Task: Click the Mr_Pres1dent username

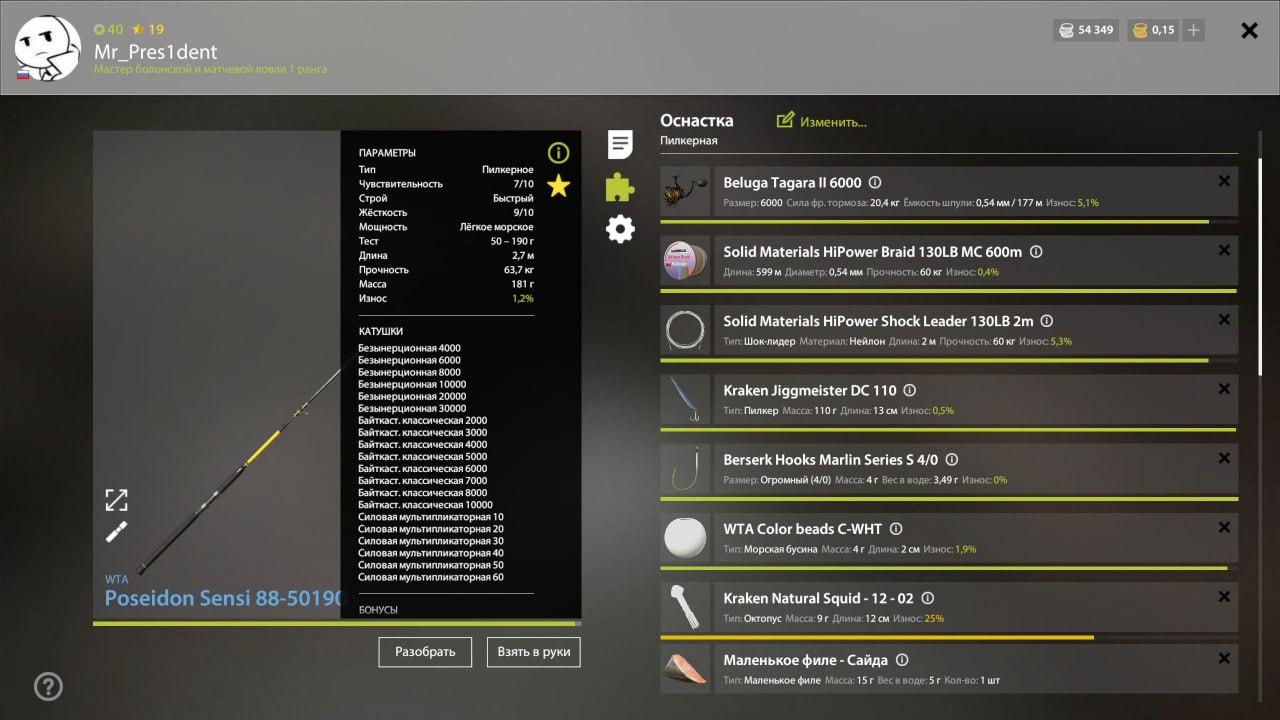Action: point(156,52)
